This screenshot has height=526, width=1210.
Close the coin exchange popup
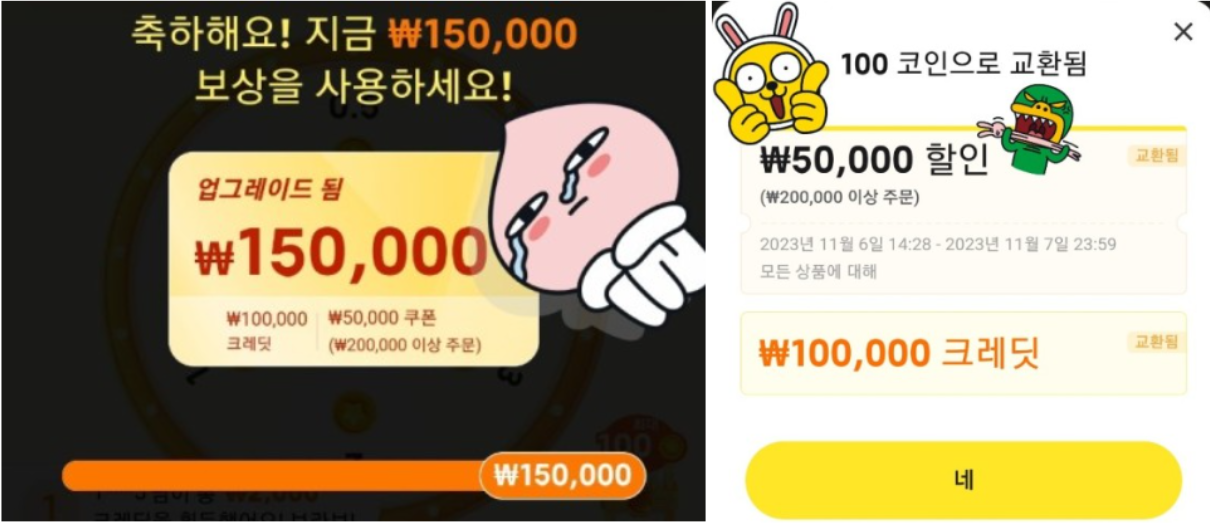(x=1183, y=32)
